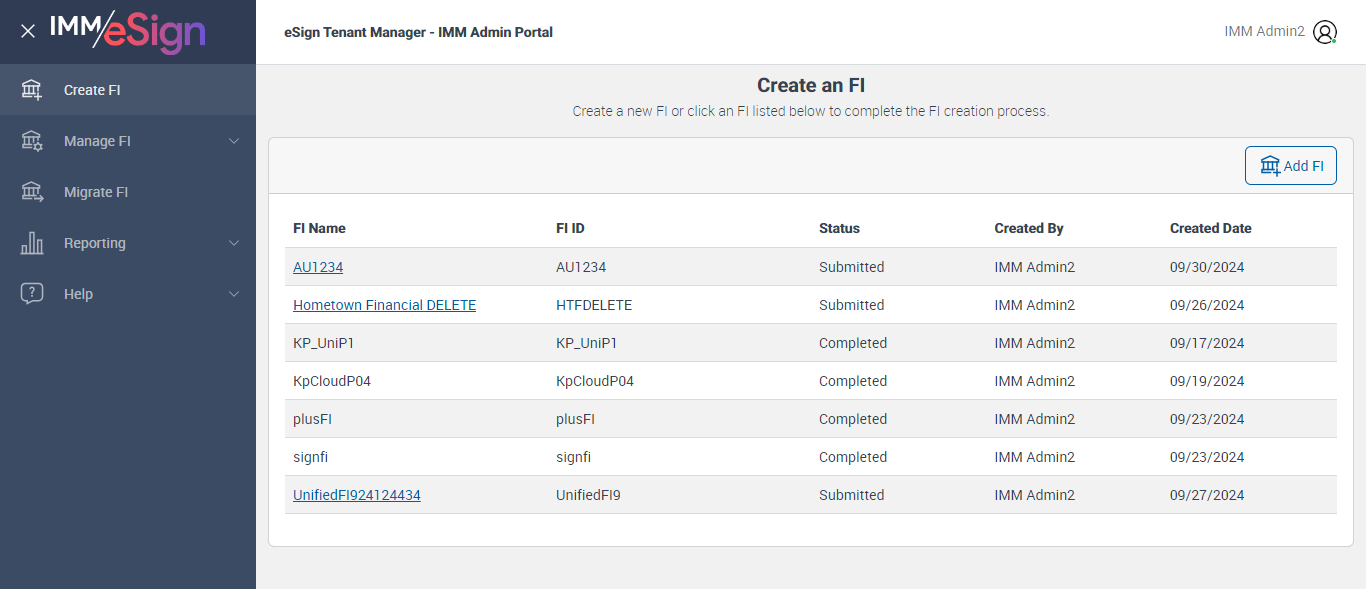Screen dimensions: 1366x589
Task: Click the 09/30/2024 created date
Action: tap(1207, 267)
